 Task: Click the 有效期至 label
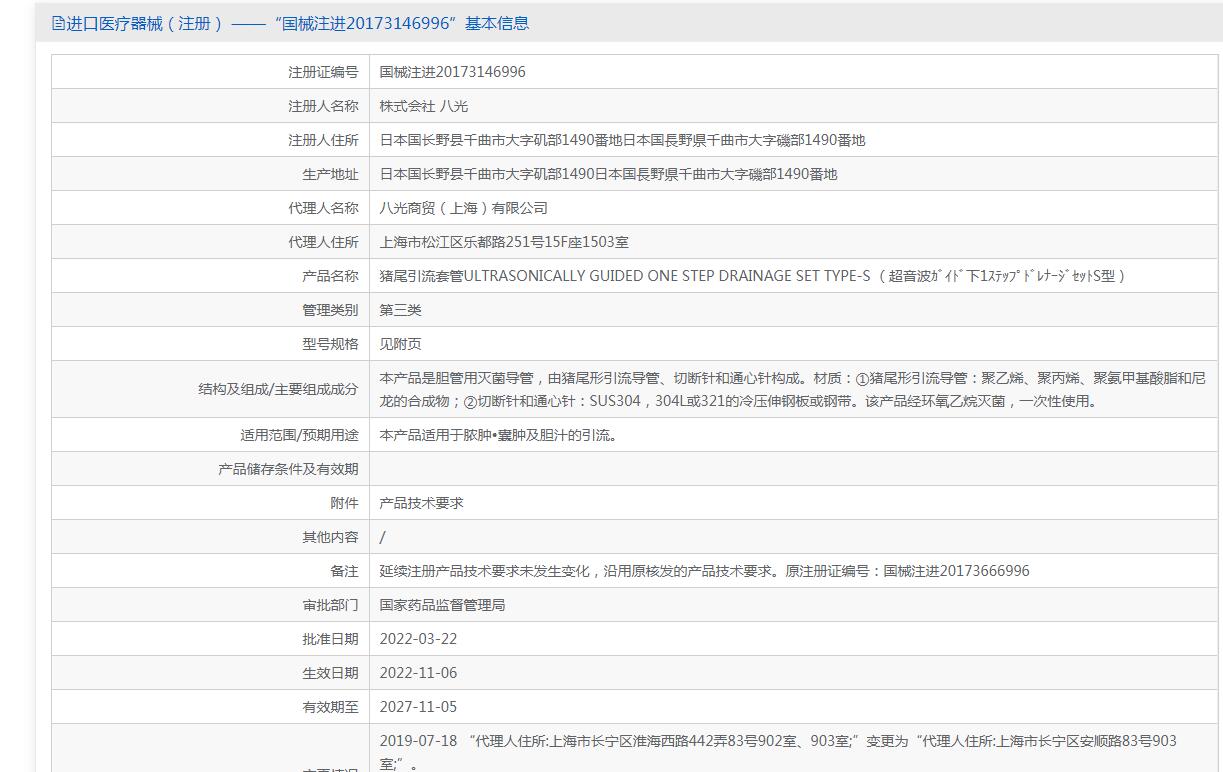point(330,707)
